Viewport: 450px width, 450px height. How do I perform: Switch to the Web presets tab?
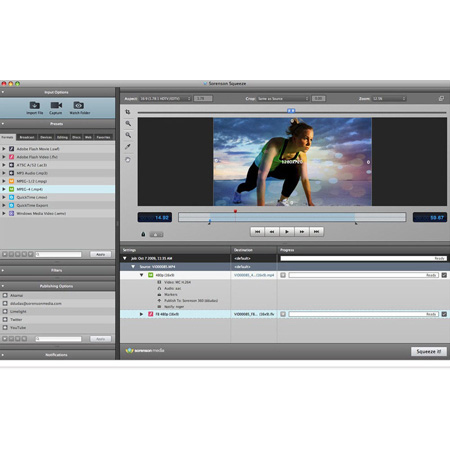[88, 137]
